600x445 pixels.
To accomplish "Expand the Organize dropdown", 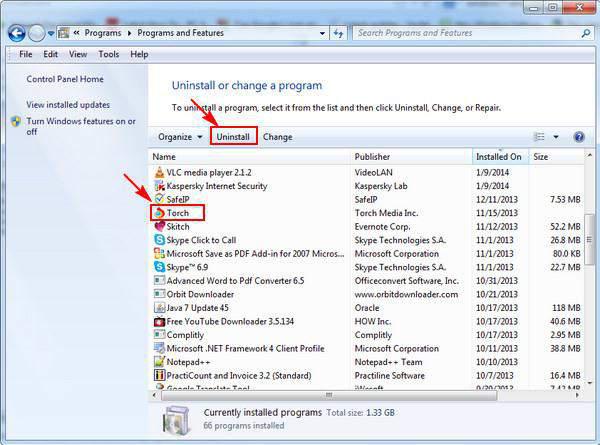I will click(x=180, y=137).
